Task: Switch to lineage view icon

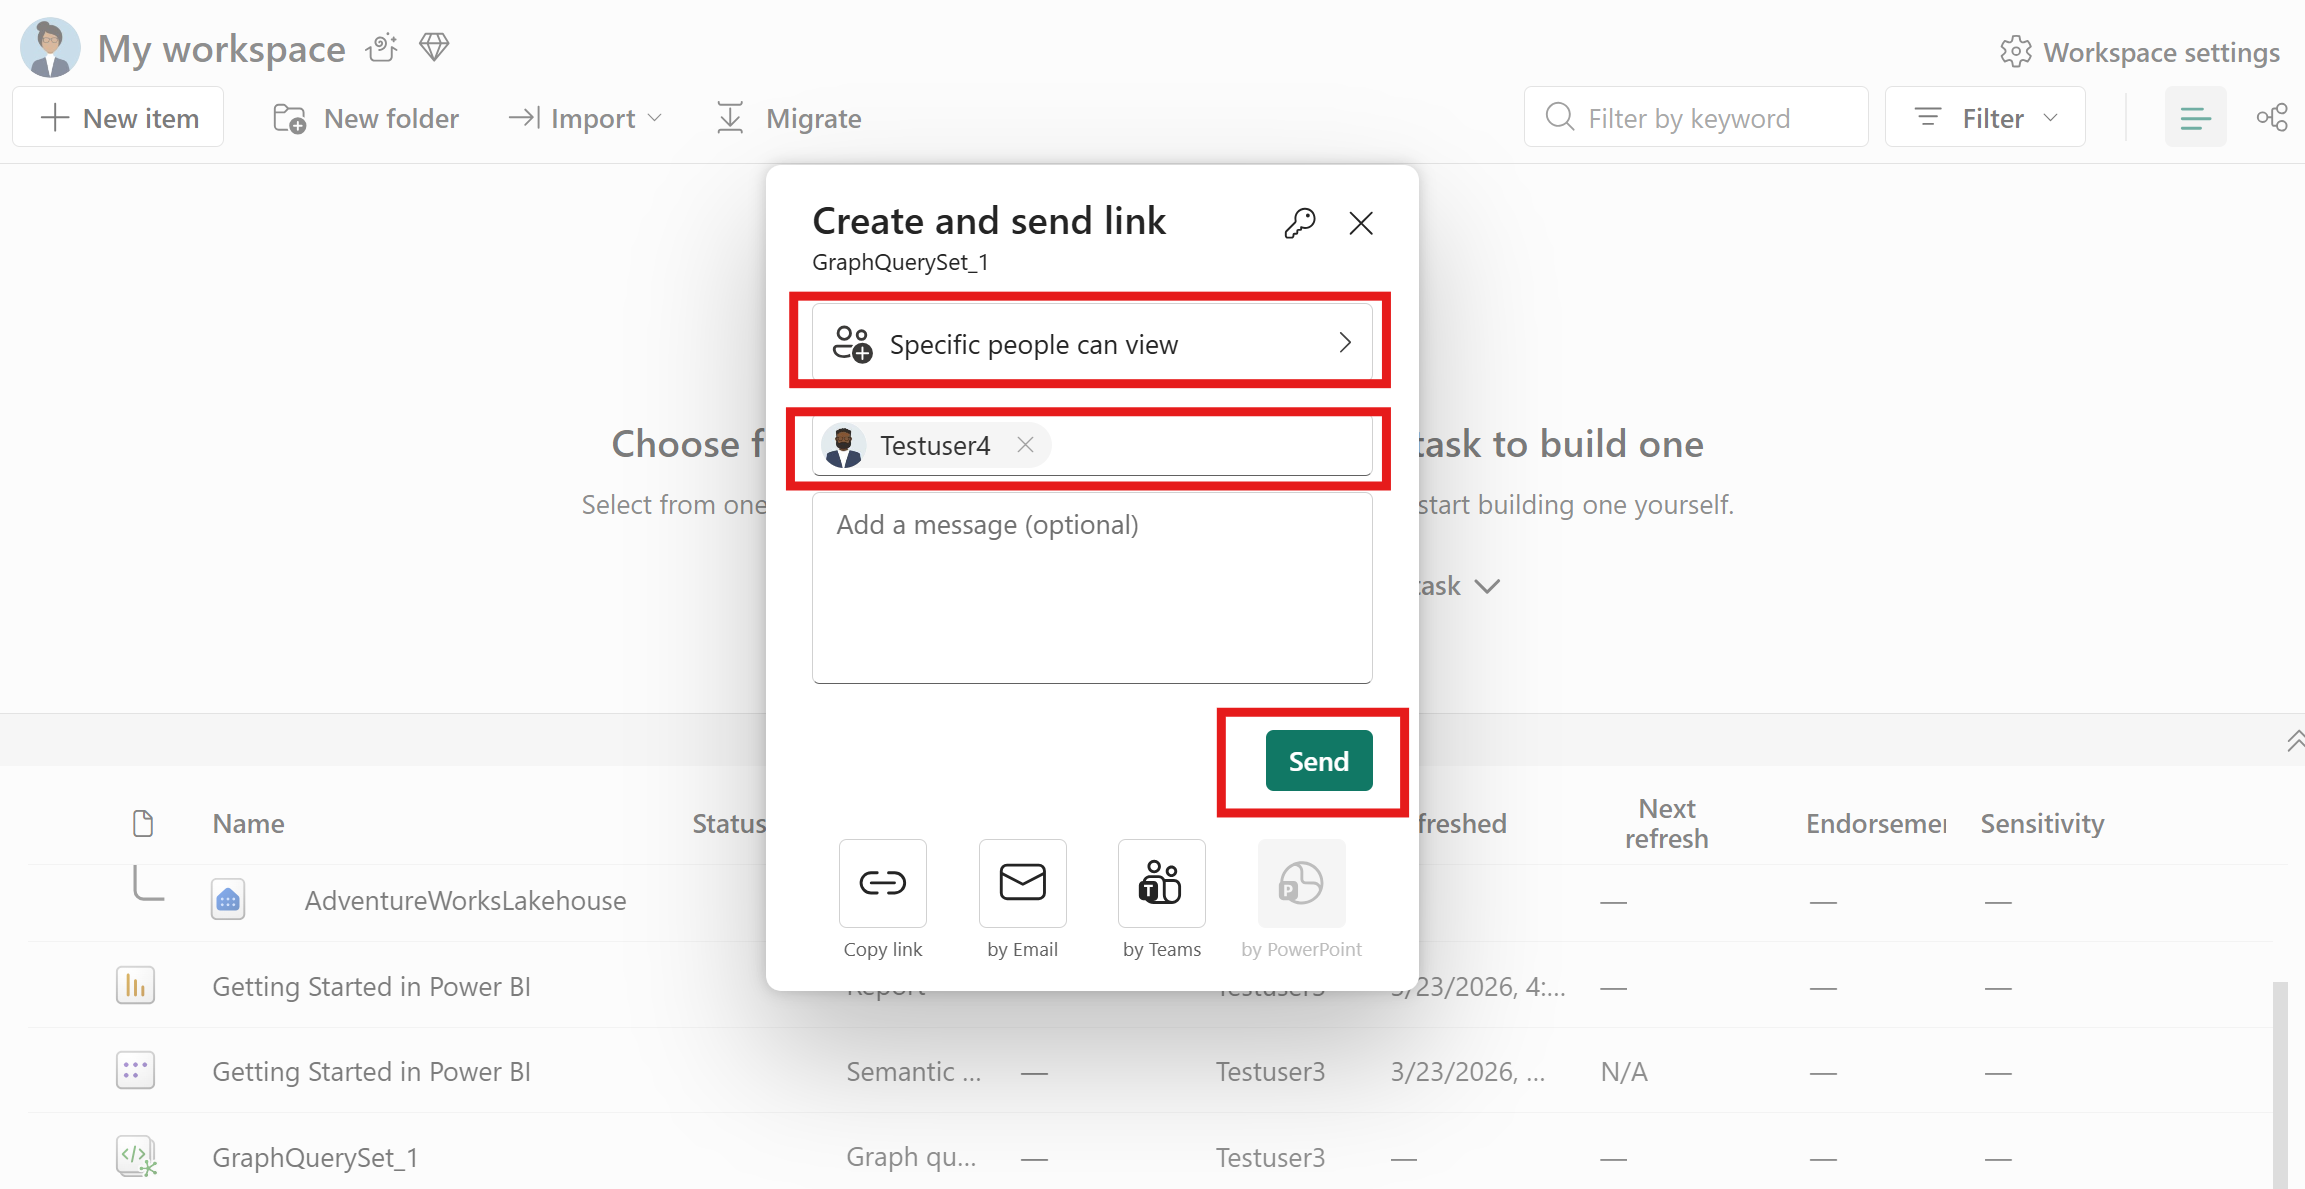Action: 2271,118
